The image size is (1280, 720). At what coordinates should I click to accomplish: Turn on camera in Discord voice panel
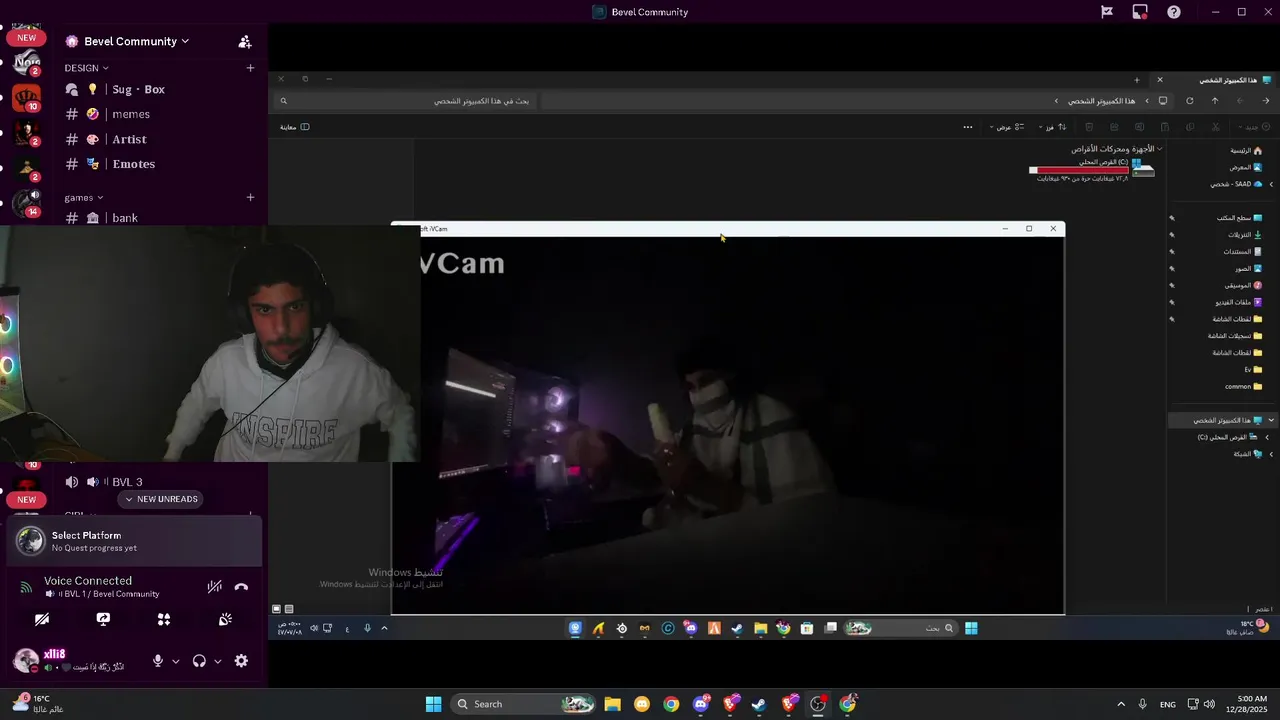[42, 620]
